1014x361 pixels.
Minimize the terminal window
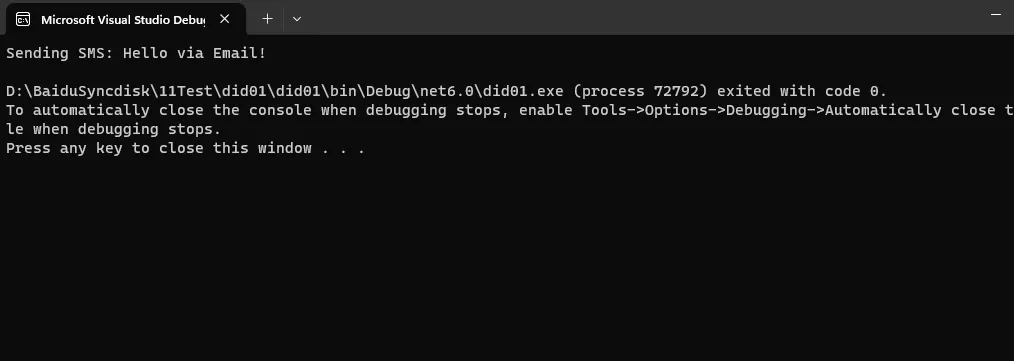tap(996, 14)
